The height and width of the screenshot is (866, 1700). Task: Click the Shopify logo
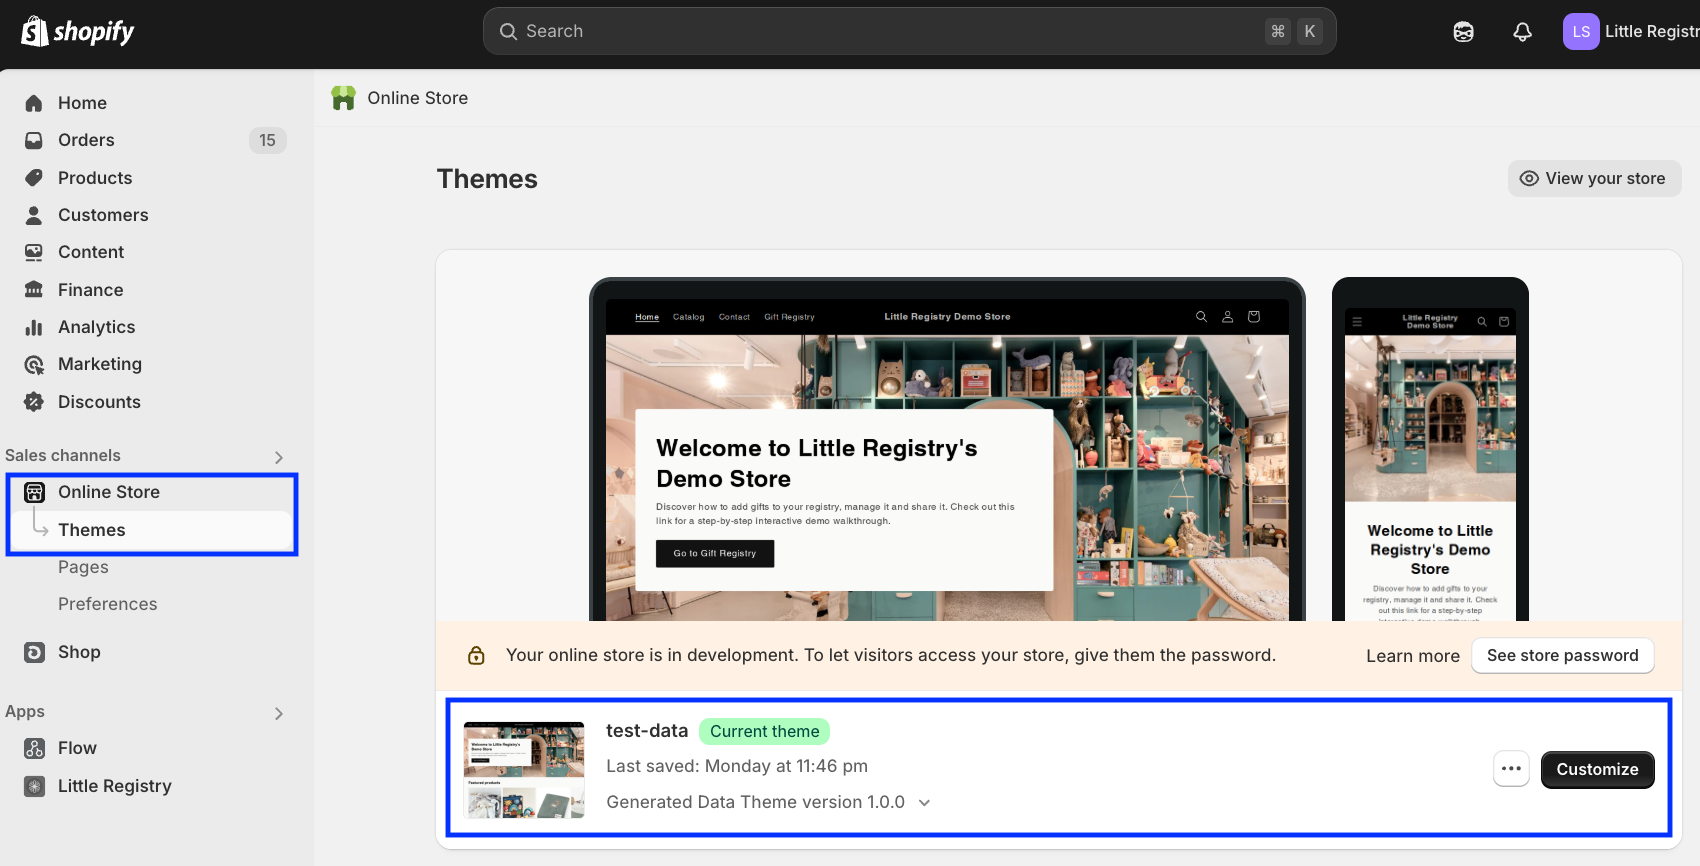point(78,32)
